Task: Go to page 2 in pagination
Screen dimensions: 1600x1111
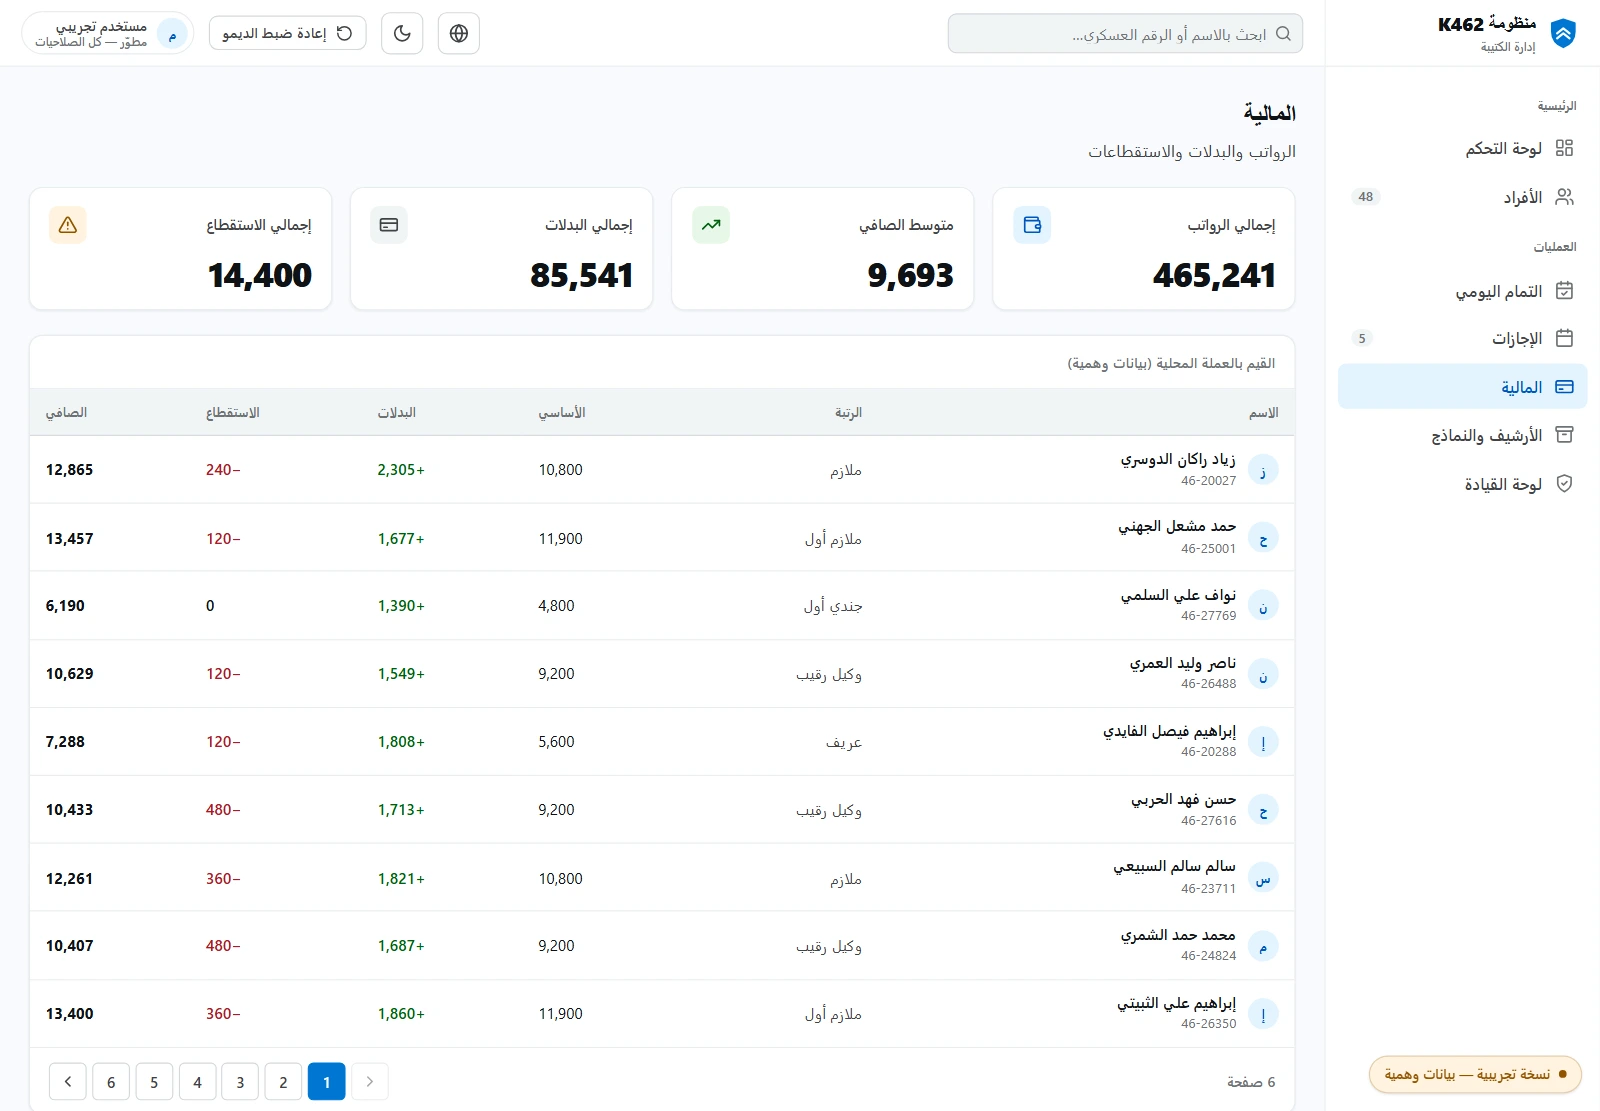Action: click(283, 1081)
